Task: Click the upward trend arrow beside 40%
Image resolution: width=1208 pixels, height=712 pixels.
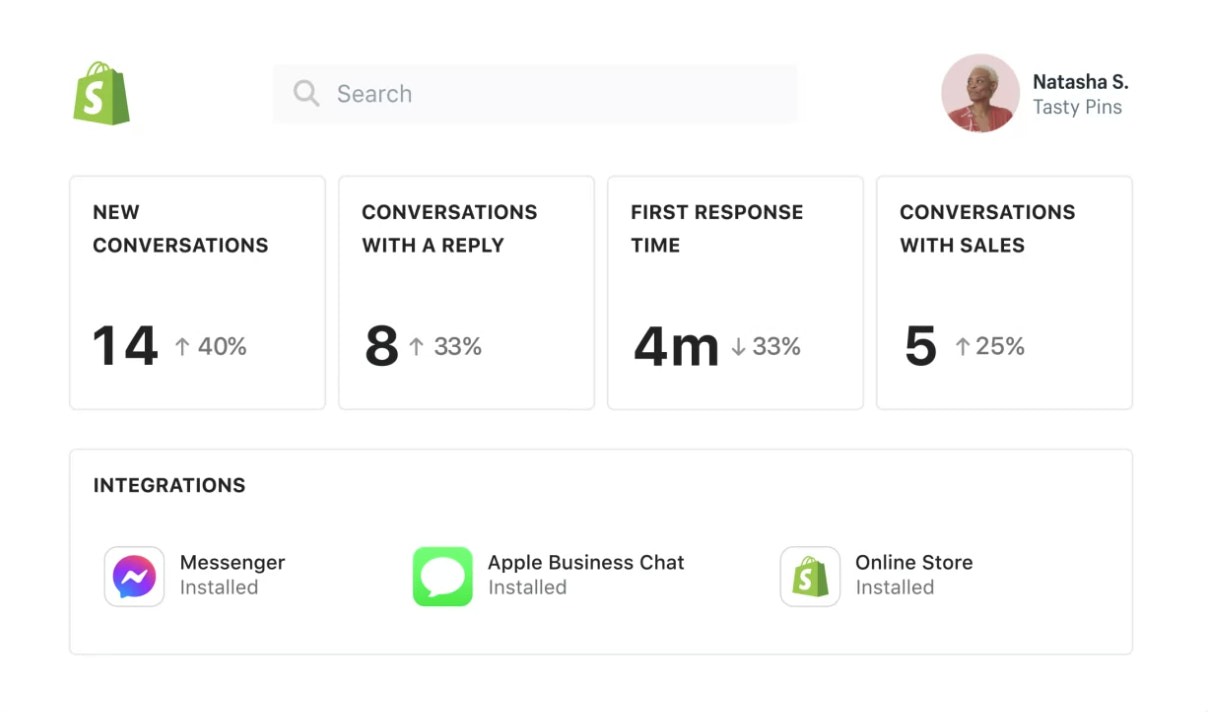Action: coord(182,346)
